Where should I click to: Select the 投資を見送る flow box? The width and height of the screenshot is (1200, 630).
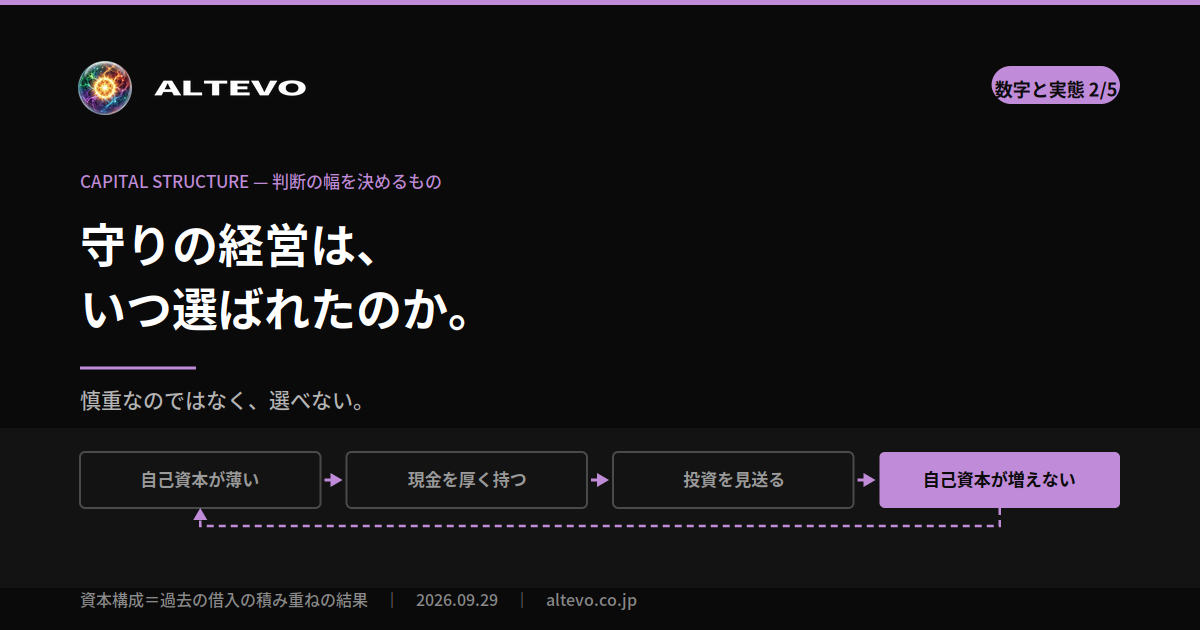coord(733,480)
